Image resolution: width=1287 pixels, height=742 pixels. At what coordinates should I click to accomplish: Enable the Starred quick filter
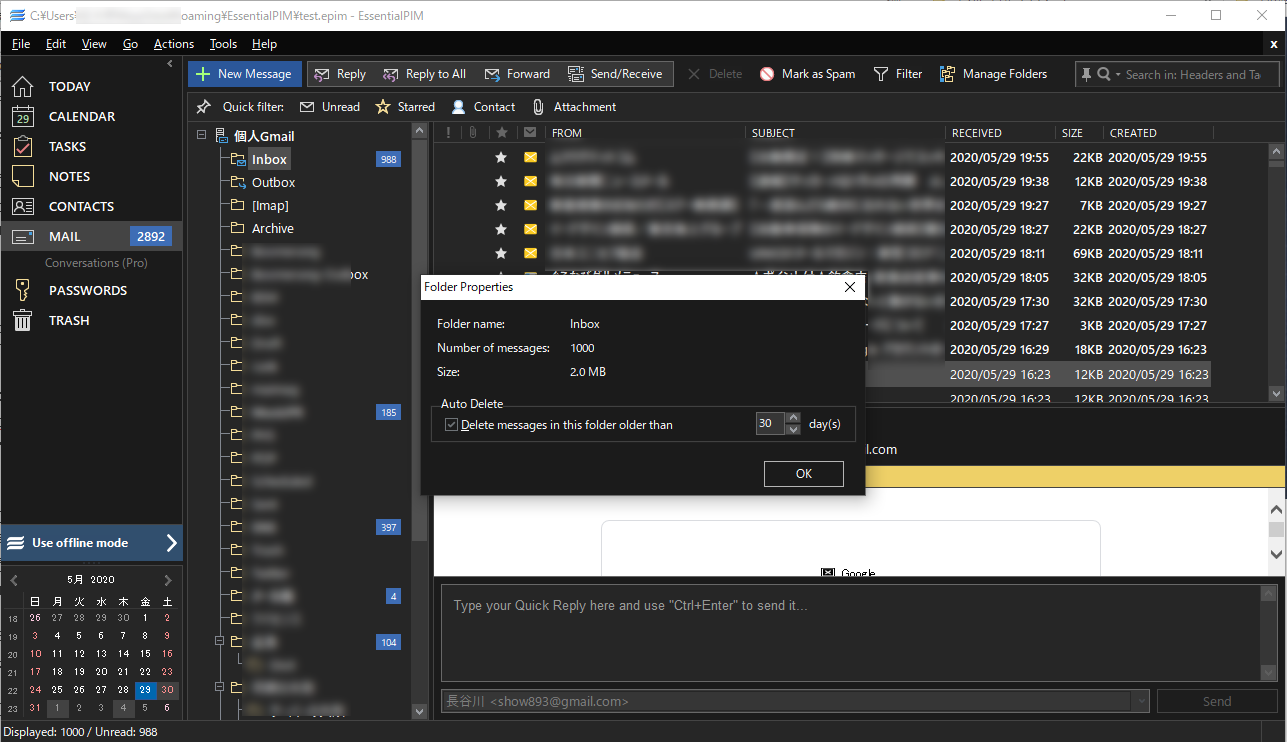click(x=405, y=107)
